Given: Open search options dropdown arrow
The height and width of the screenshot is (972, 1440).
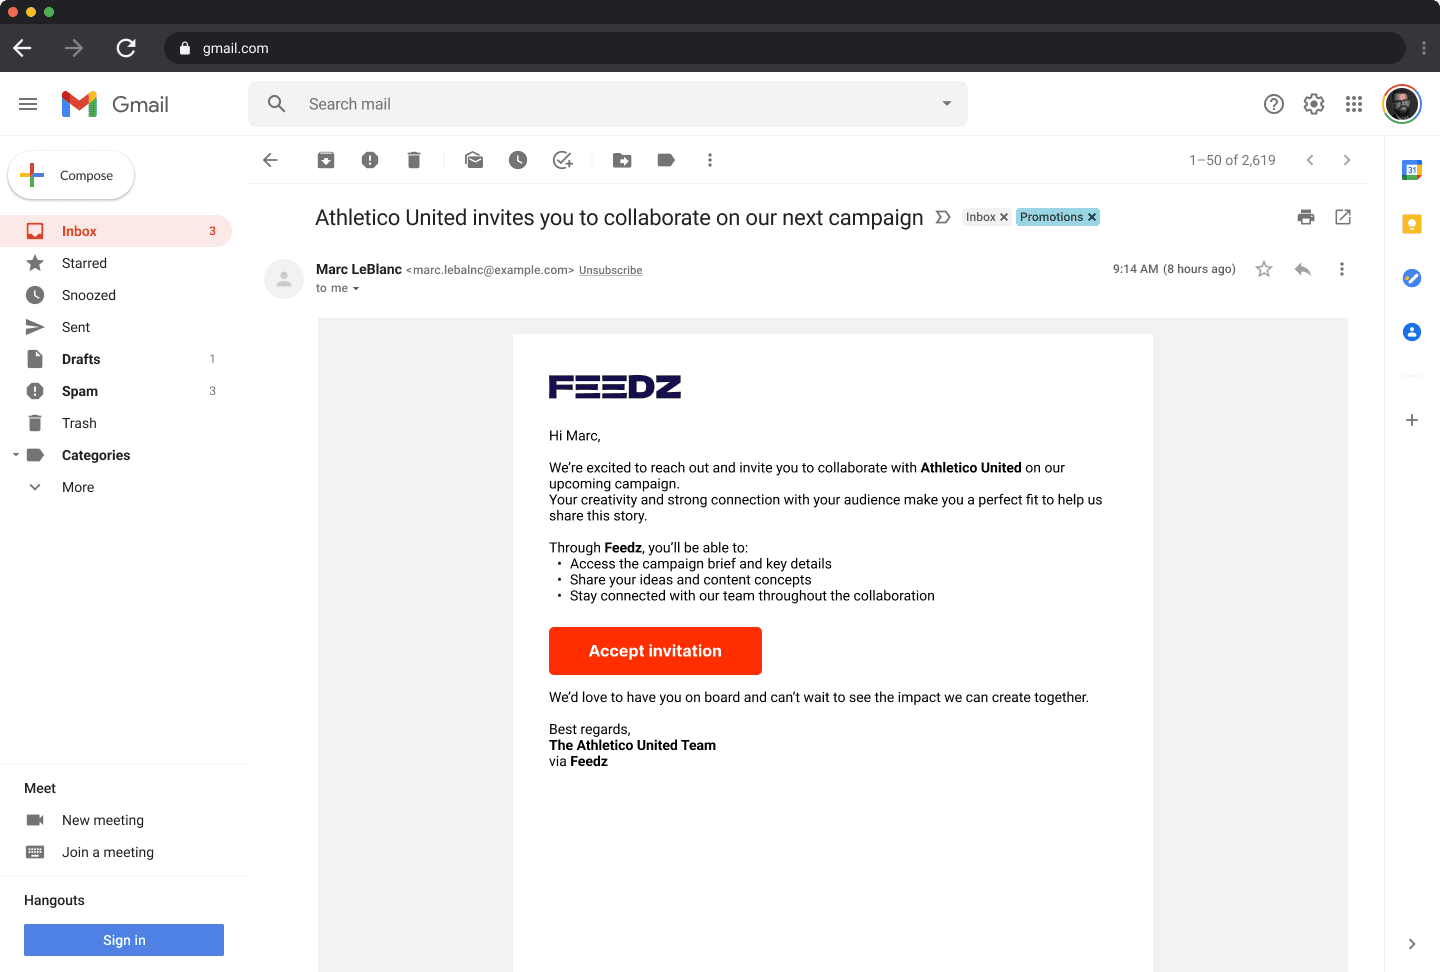Looking at the screenshot, I should [x=947, y=104].
